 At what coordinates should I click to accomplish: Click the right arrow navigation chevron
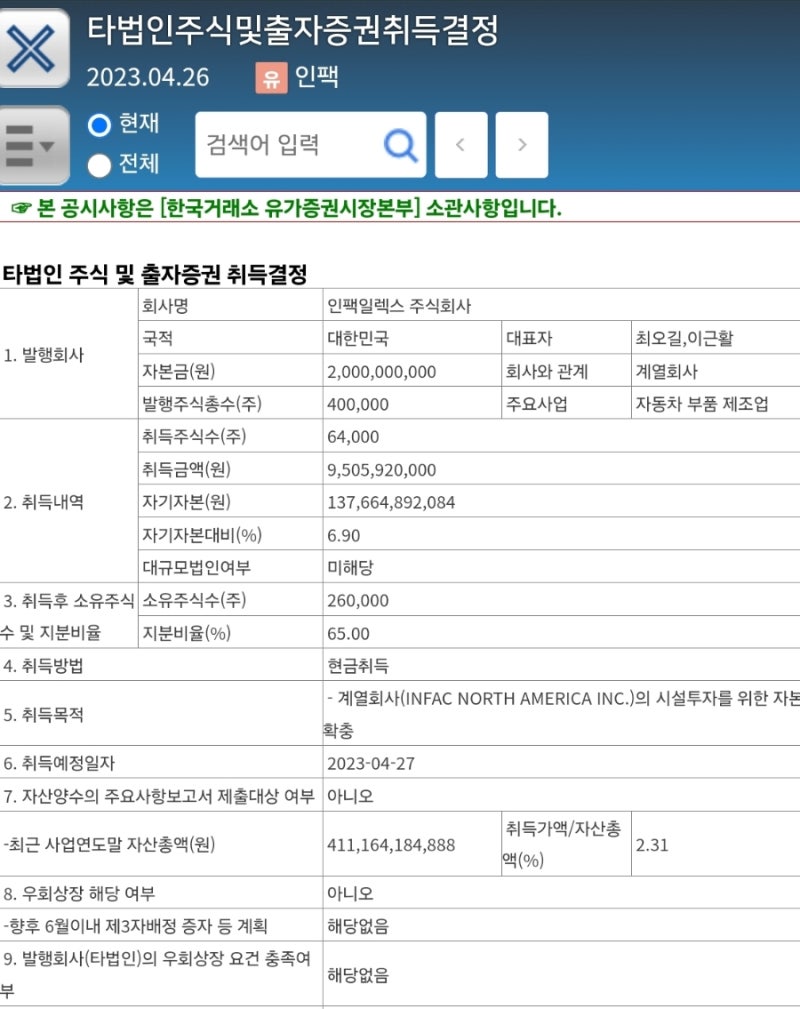(521, 143)
